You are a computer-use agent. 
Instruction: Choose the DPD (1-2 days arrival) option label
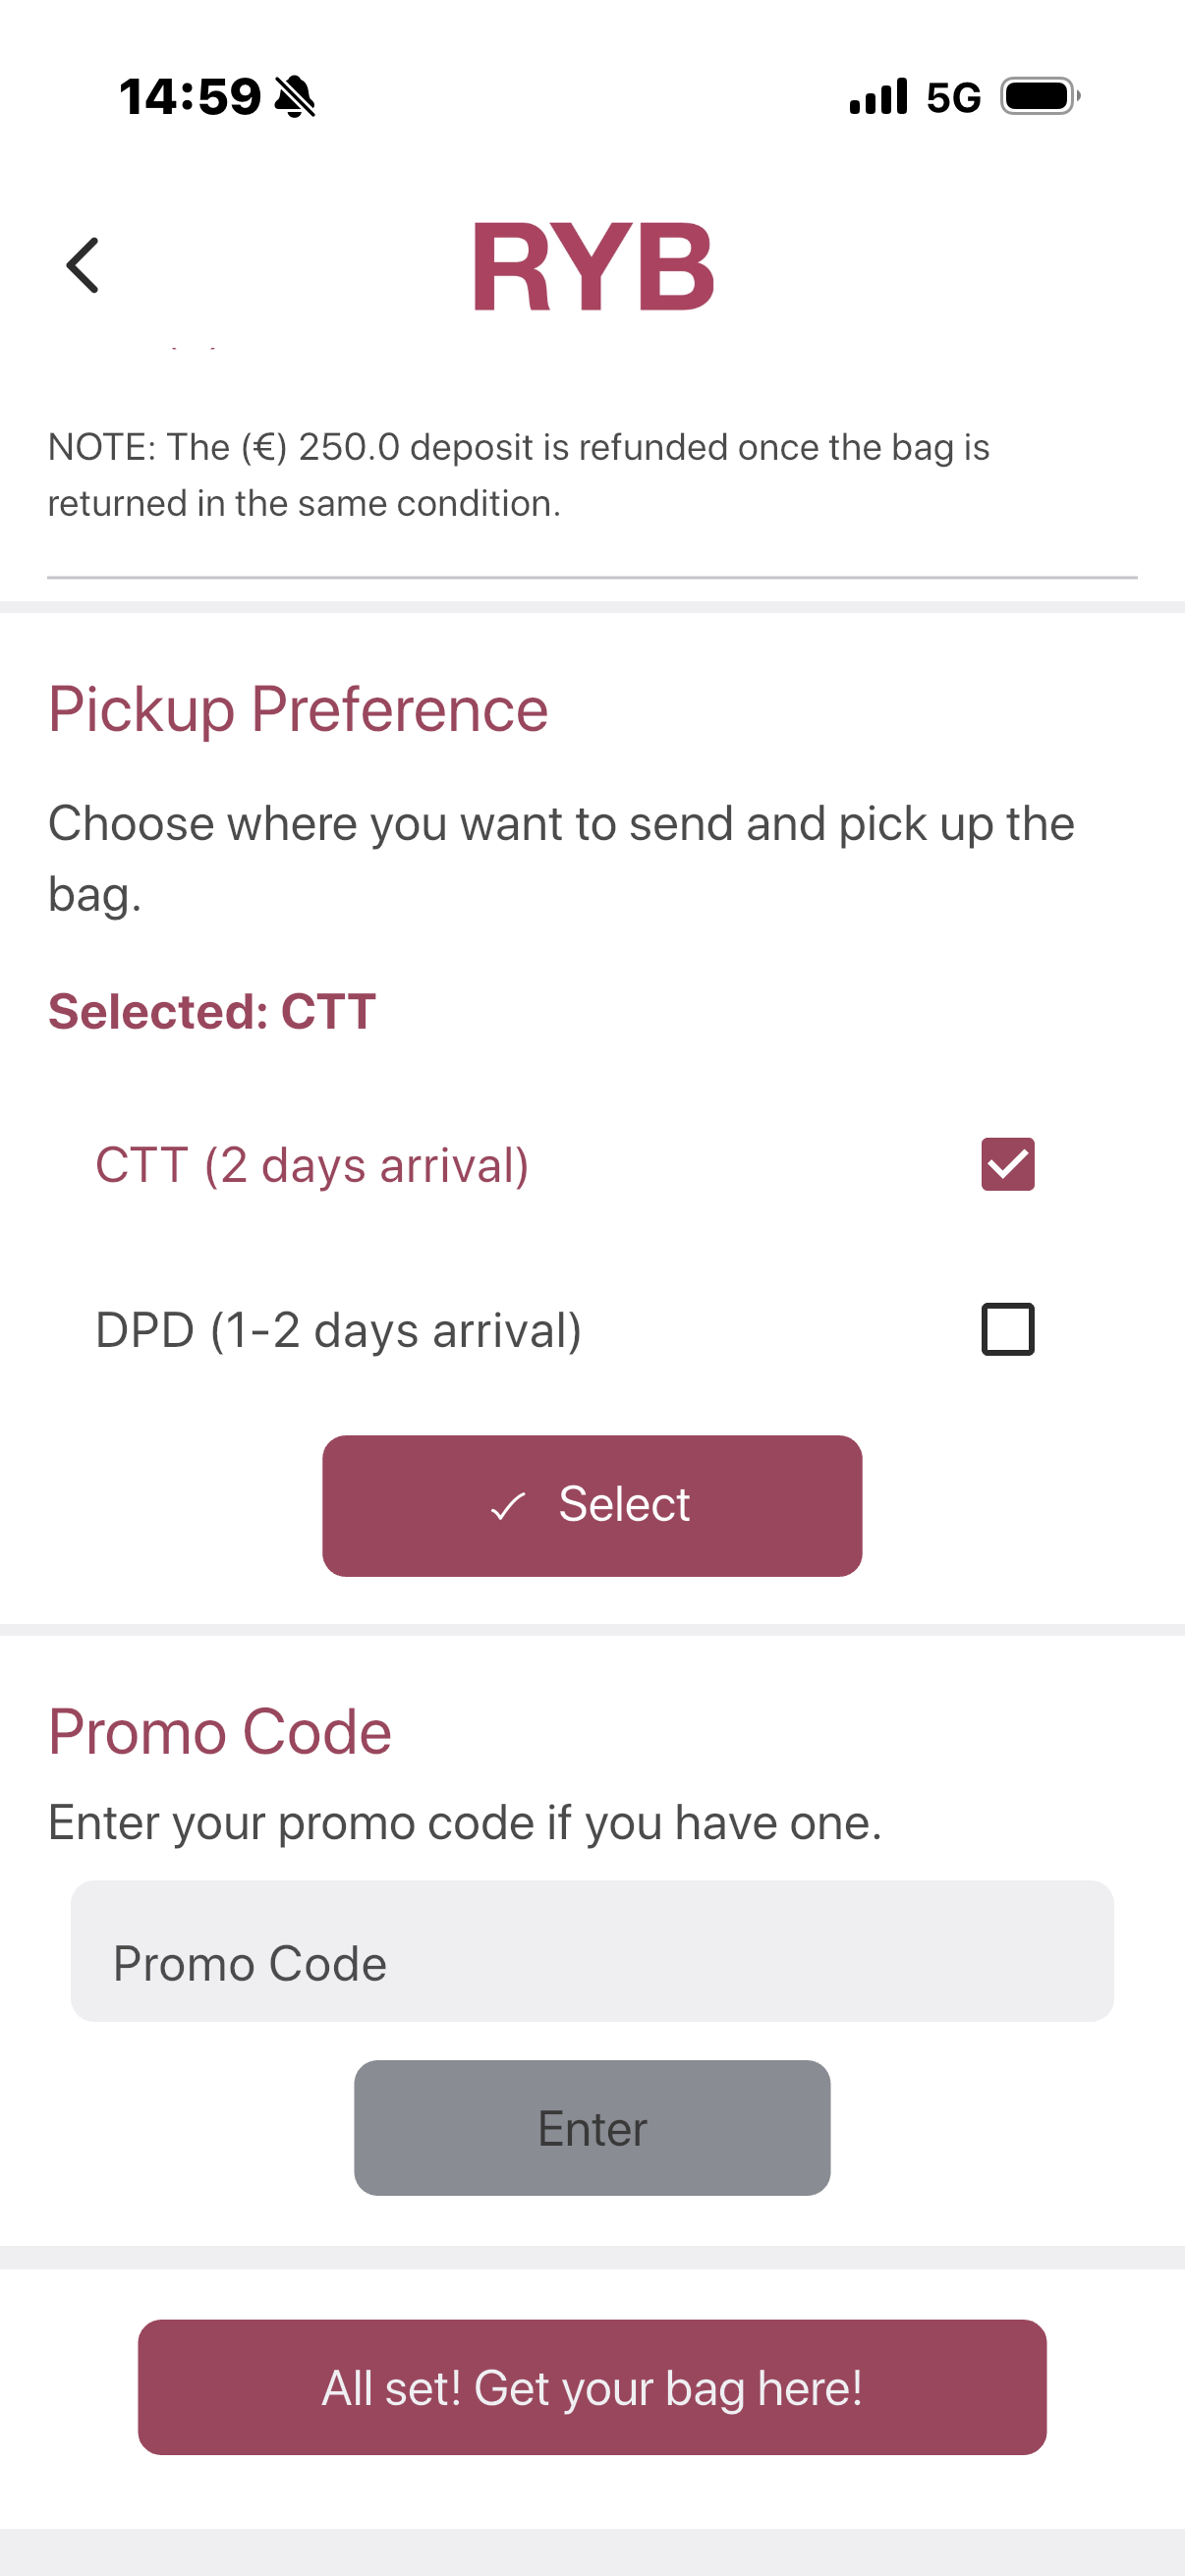[x=338, y=1330]
